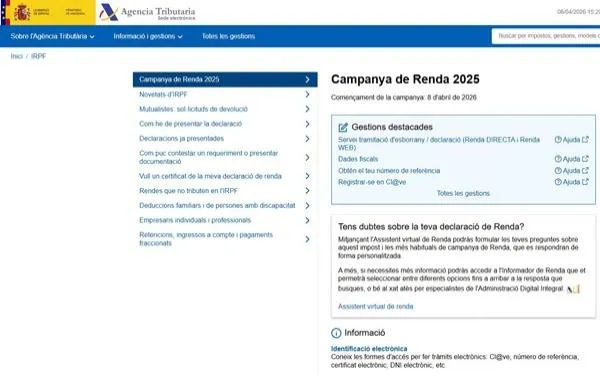Open Ajuda for Registrar-se en Cl@ve

[x=571, y=182]
